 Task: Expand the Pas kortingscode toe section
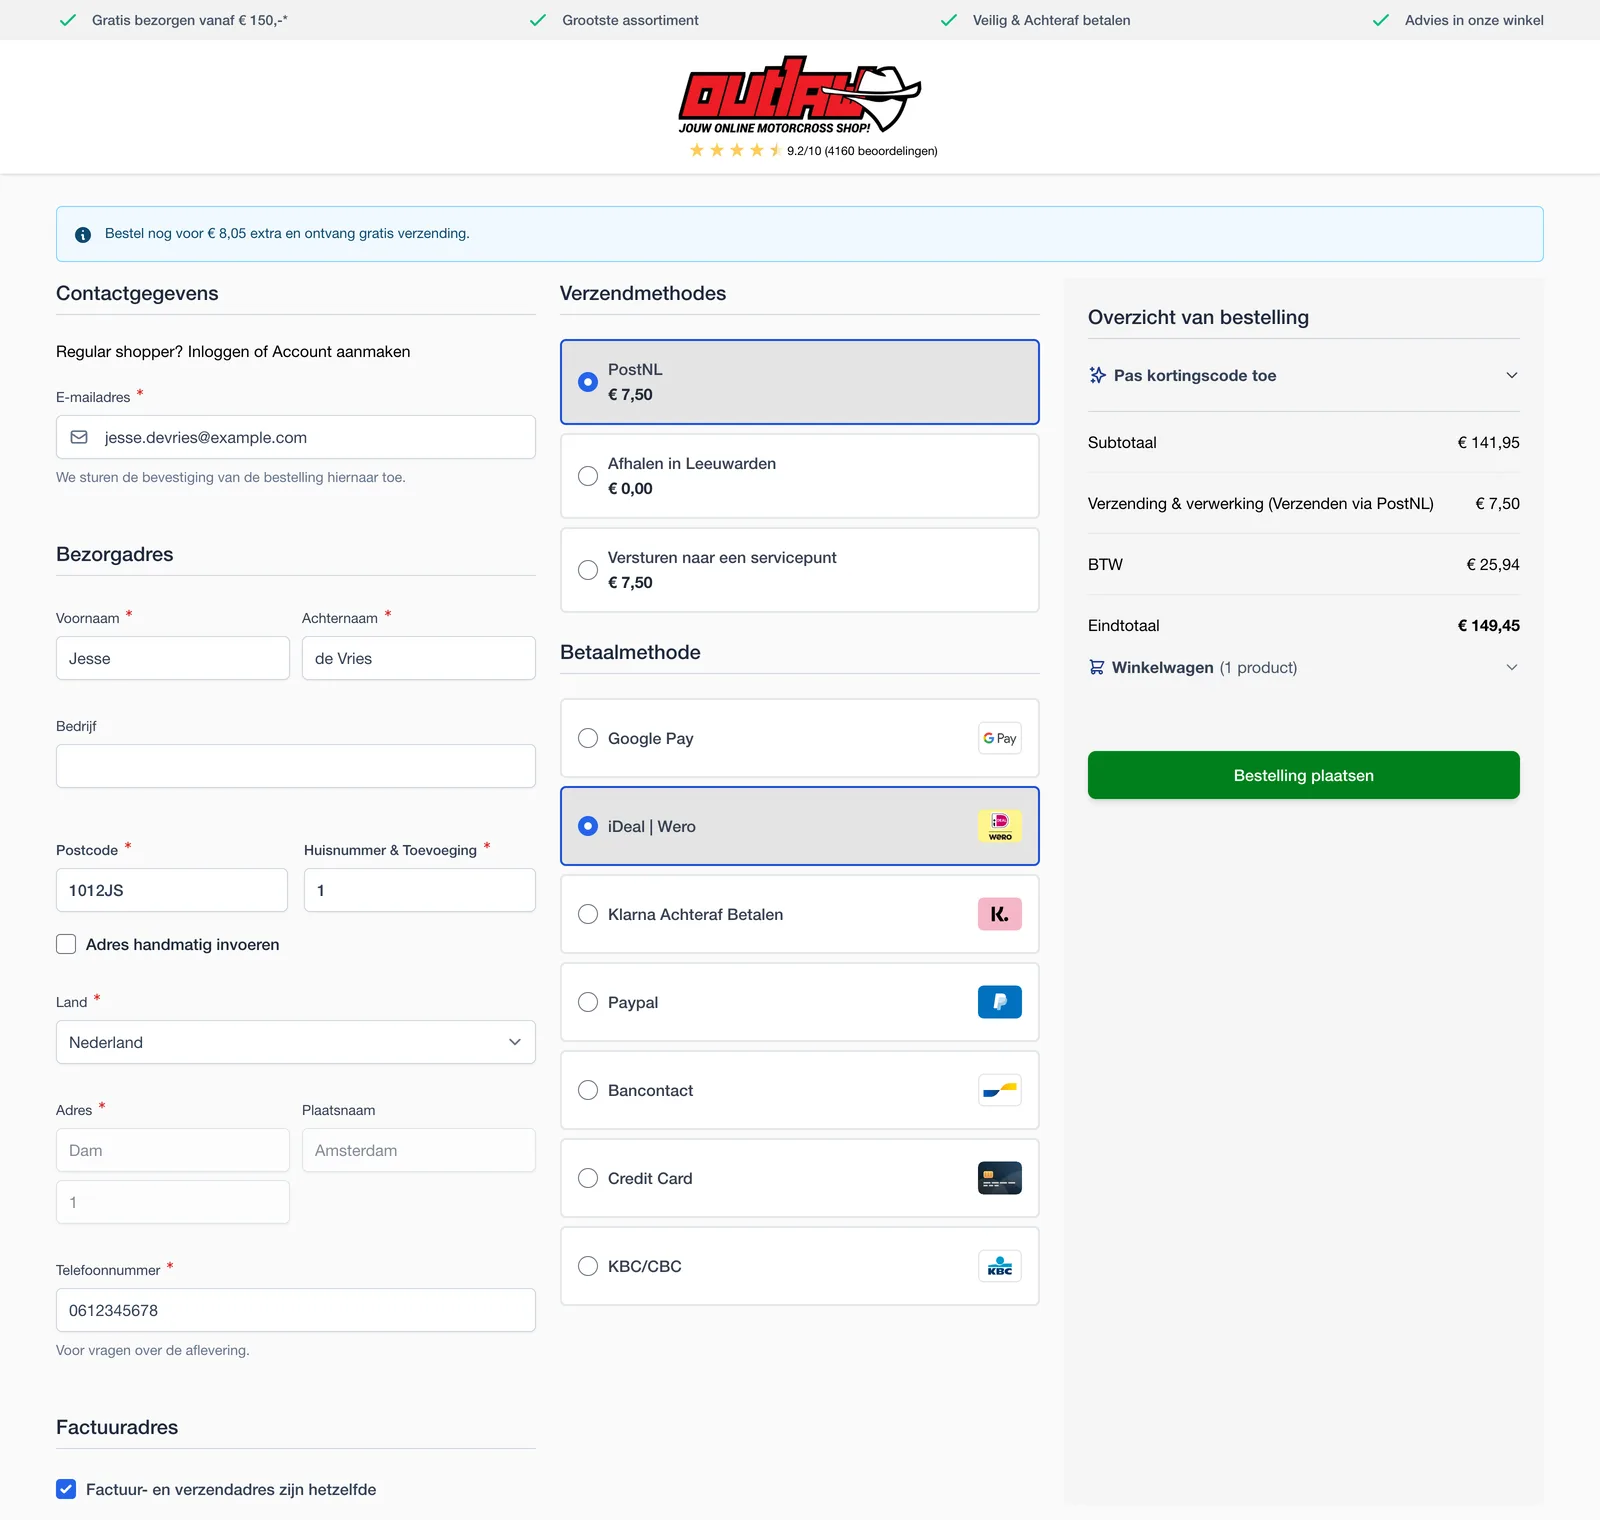click(1304, 375)
